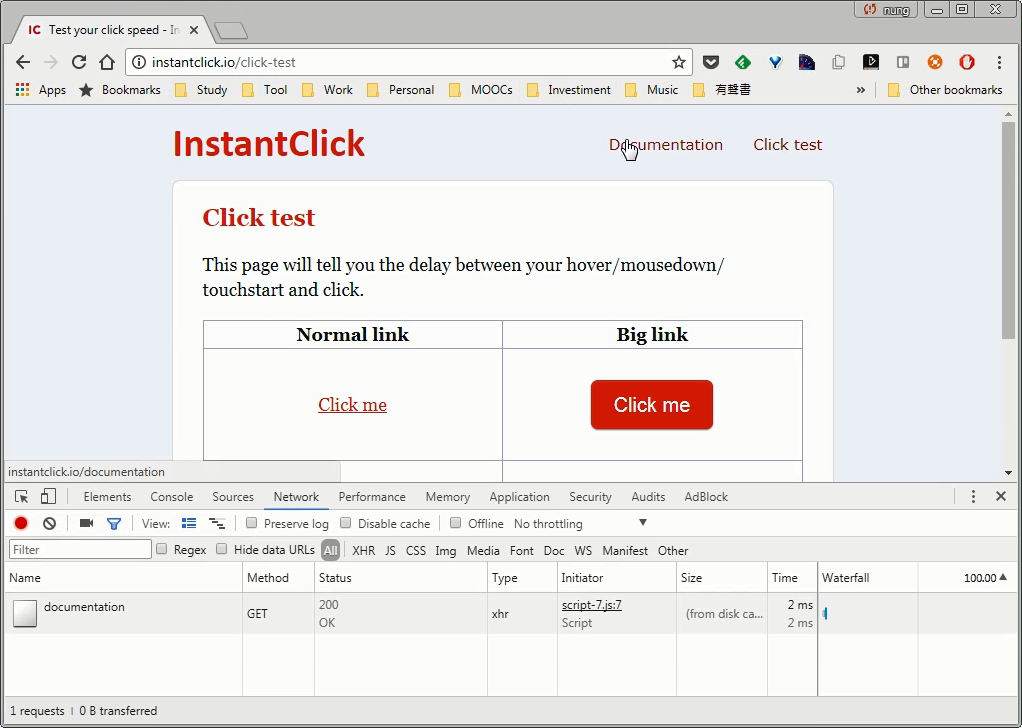View site information icon in address bar
Image resolution: width=1022 pixels, height=728 pixels.
[x=139, y=62]
